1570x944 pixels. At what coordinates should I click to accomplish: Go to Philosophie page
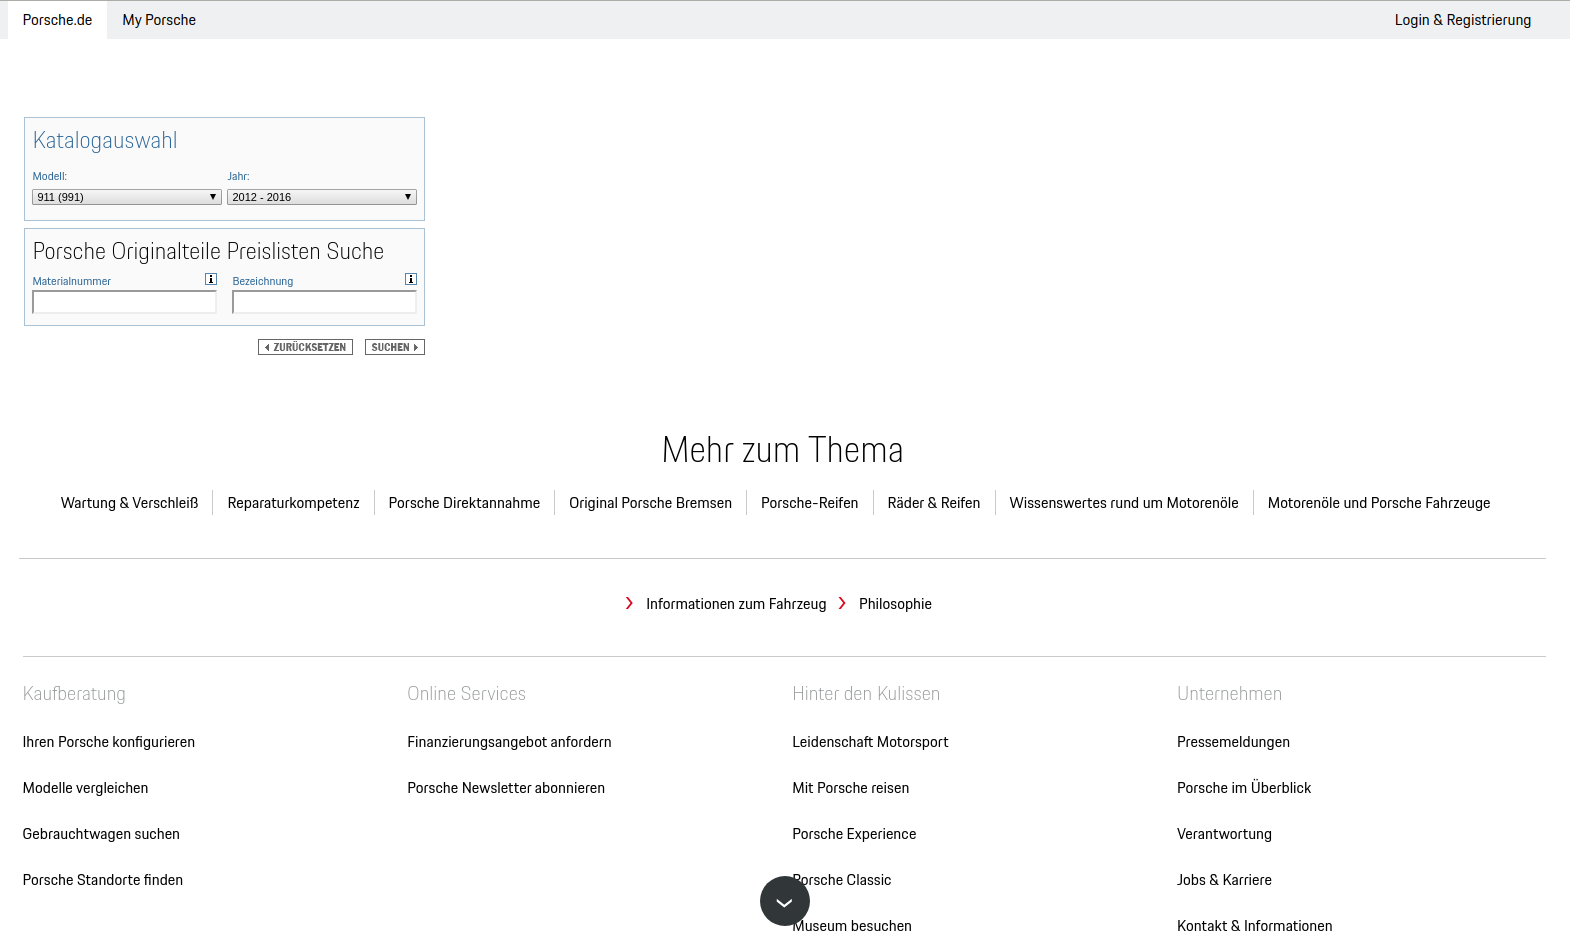pos(895,604)
